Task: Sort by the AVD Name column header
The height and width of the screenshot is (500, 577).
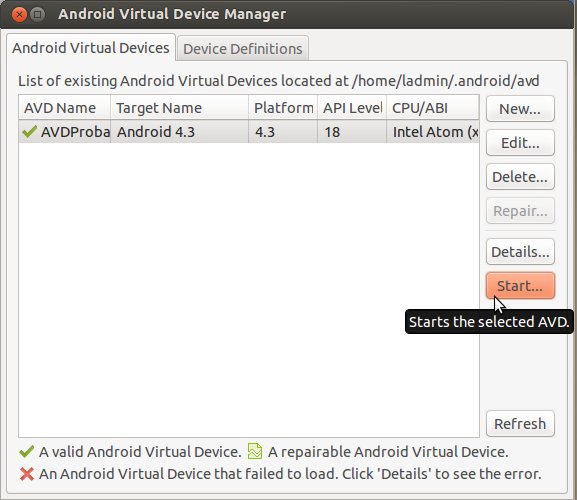Action: 64,108
